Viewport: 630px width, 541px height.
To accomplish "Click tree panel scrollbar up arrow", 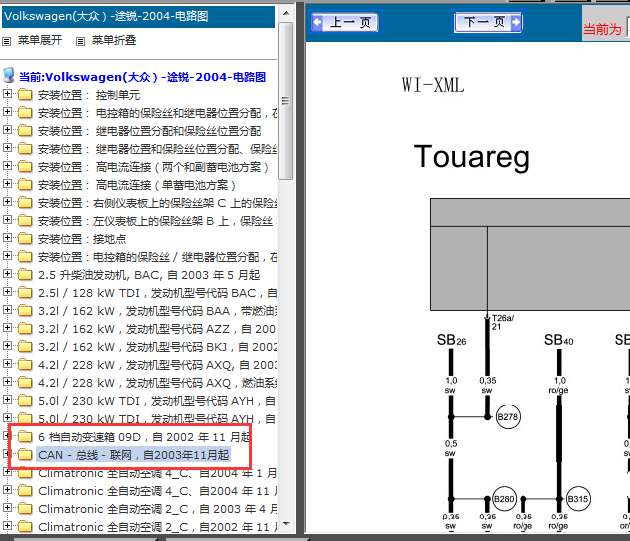I will tap(286, 13).
